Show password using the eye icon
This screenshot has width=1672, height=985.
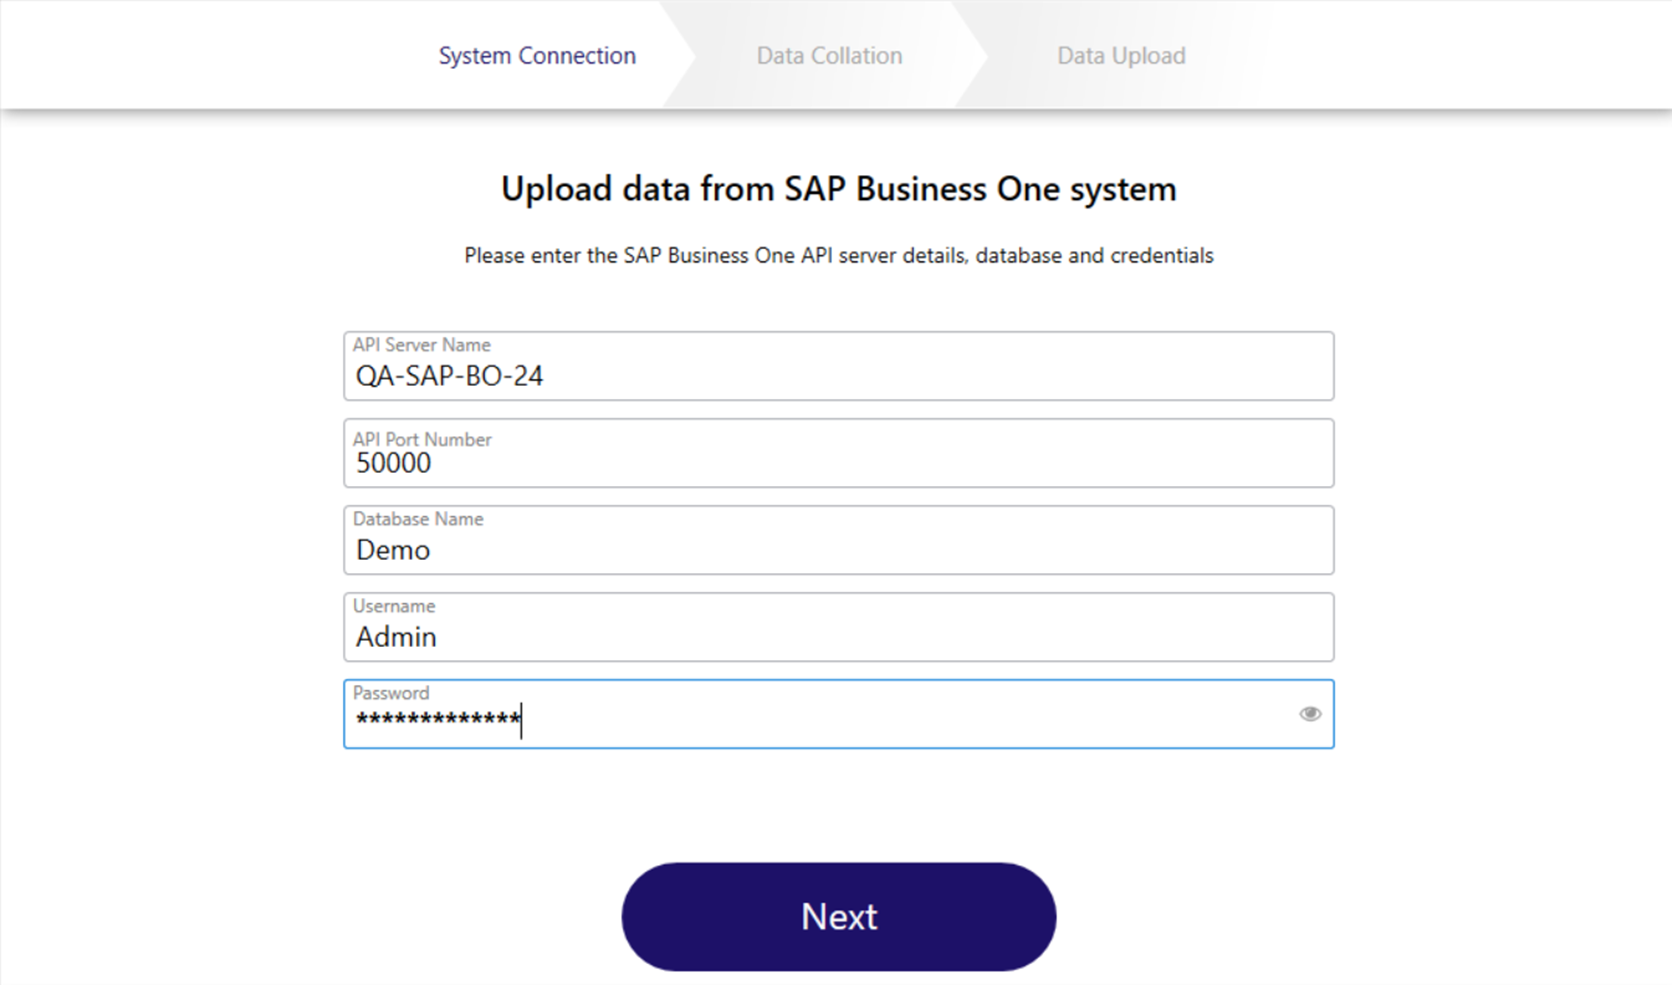click(1309, 714)
